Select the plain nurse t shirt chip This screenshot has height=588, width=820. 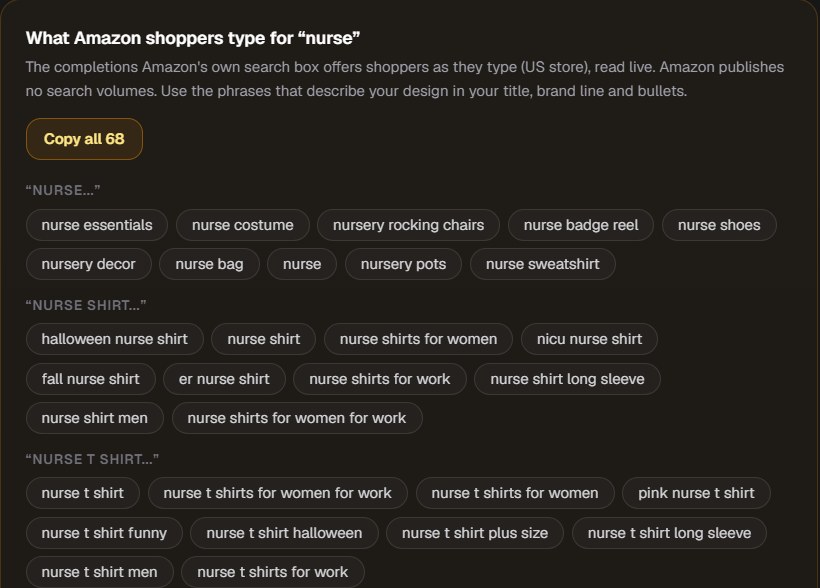pos(83,493)
